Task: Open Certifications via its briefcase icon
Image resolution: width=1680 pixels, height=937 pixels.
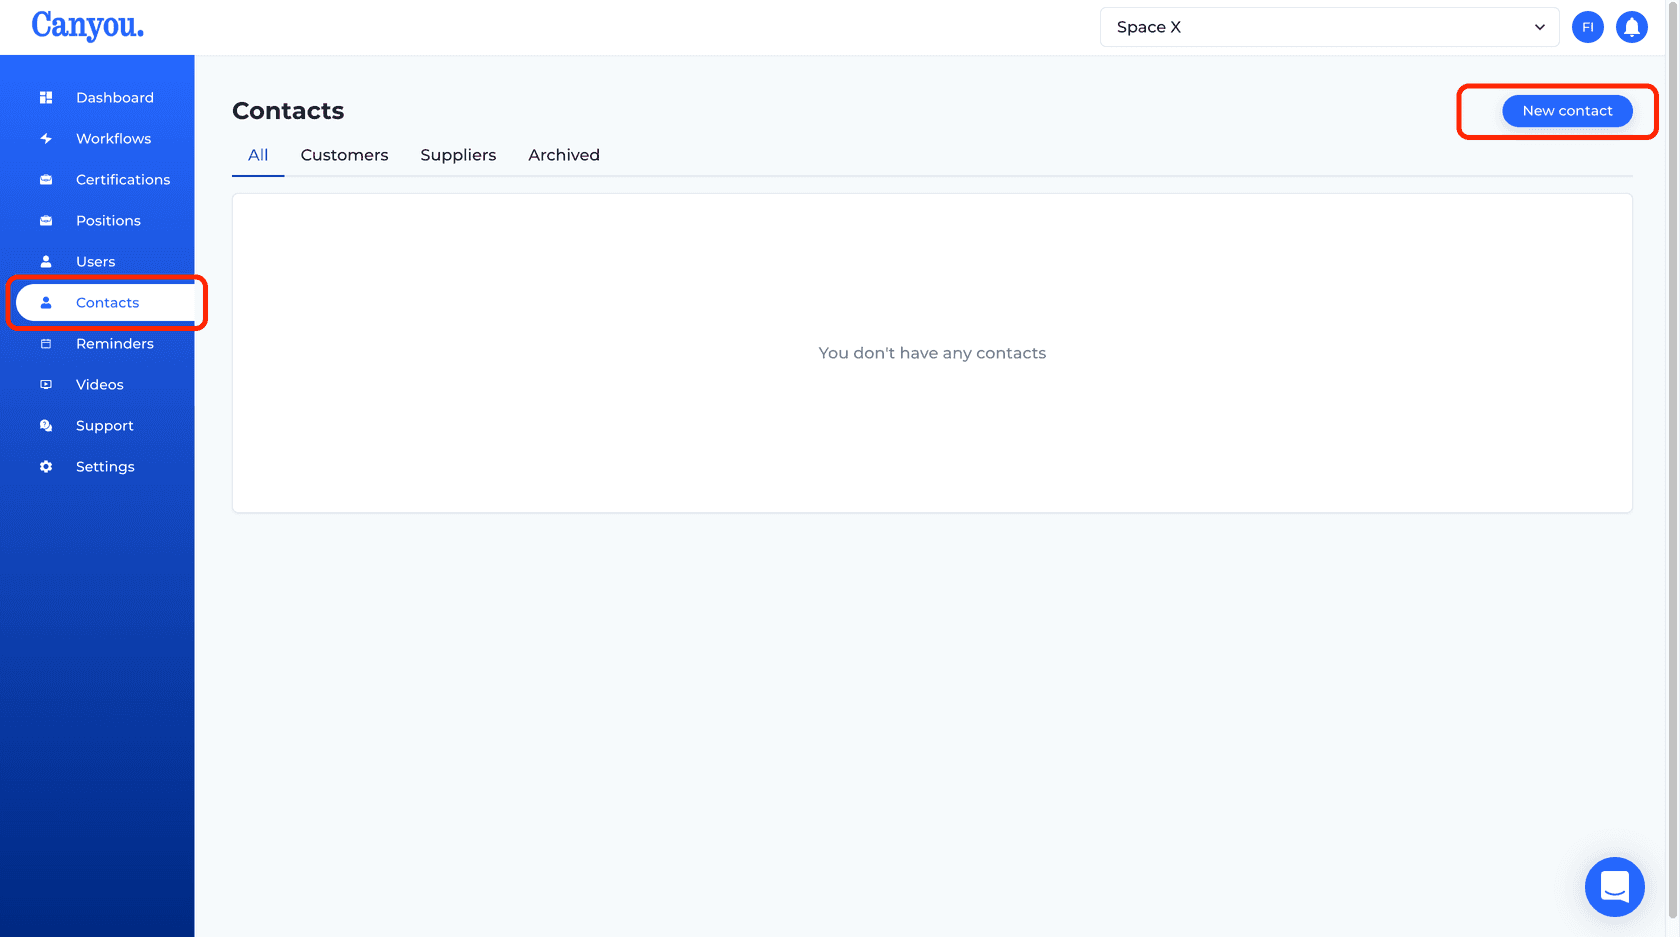Action: (46, 179)
